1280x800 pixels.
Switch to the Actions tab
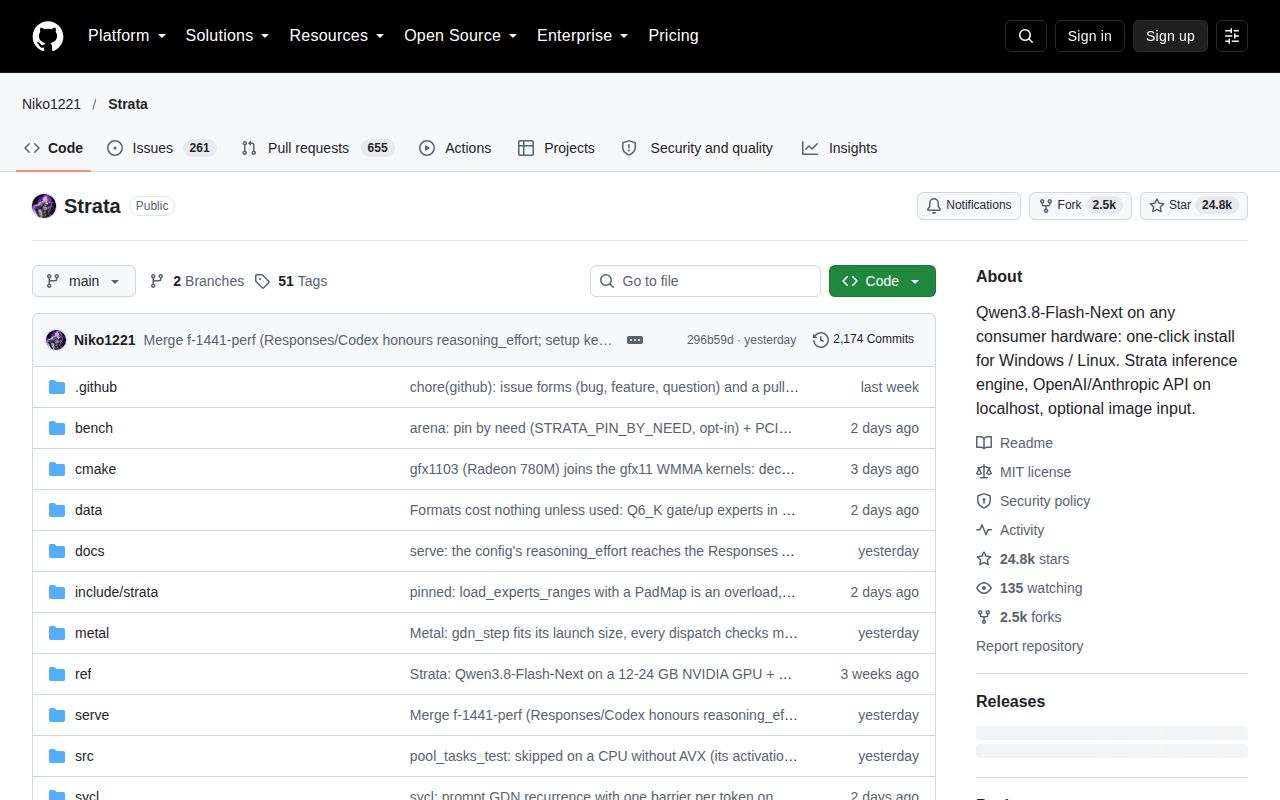[455, 148]
